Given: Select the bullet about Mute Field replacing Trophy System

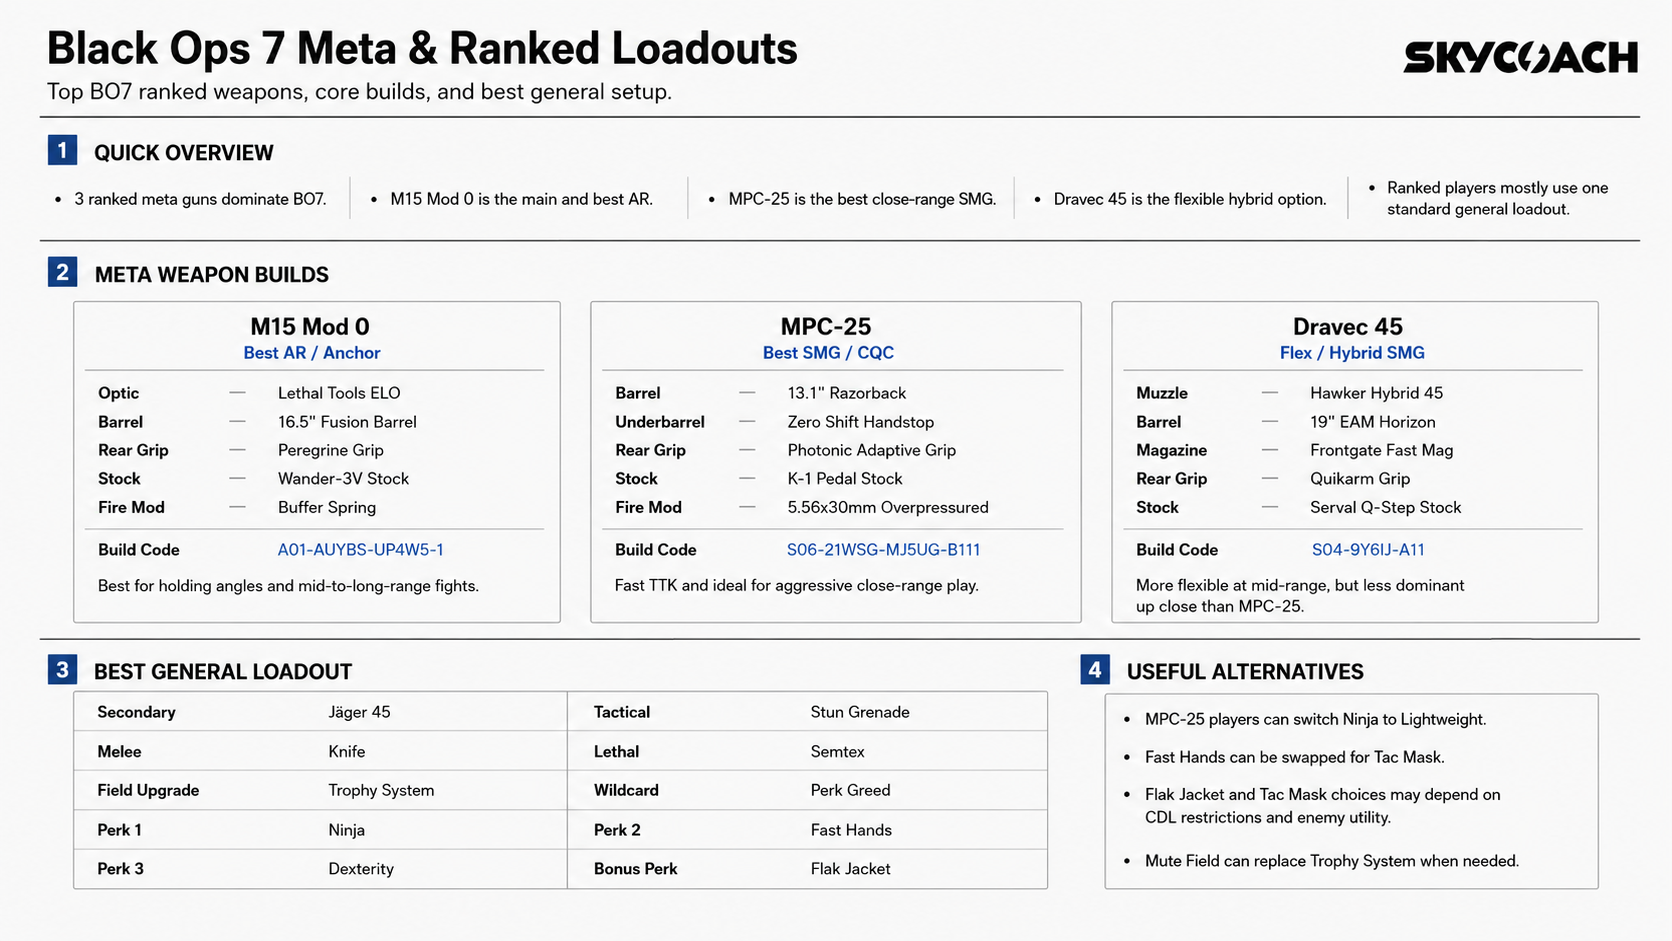Looking at the screenshot, I should point(1332,861).
